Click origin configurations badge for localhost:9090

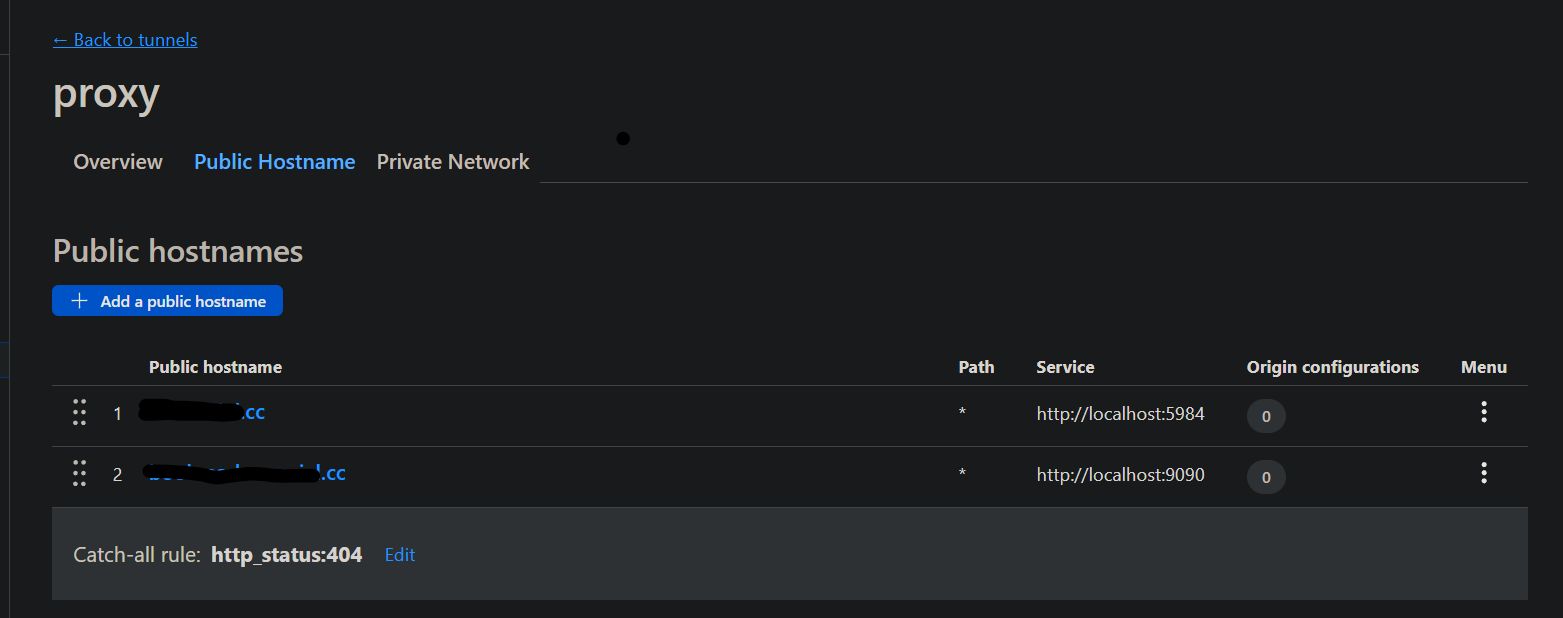coord(1266,477)
